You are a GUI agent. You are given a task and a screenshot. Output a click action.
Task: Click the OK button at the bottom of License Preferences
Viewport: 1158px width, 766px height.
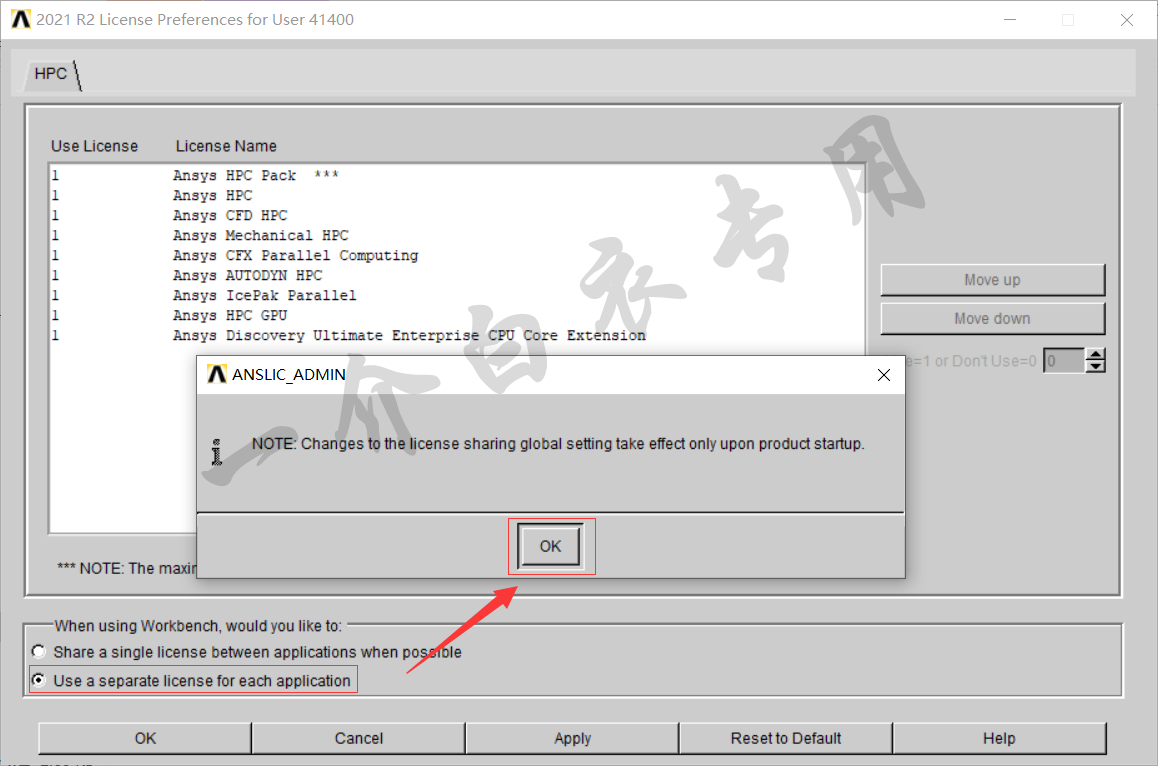pos(145,738)
